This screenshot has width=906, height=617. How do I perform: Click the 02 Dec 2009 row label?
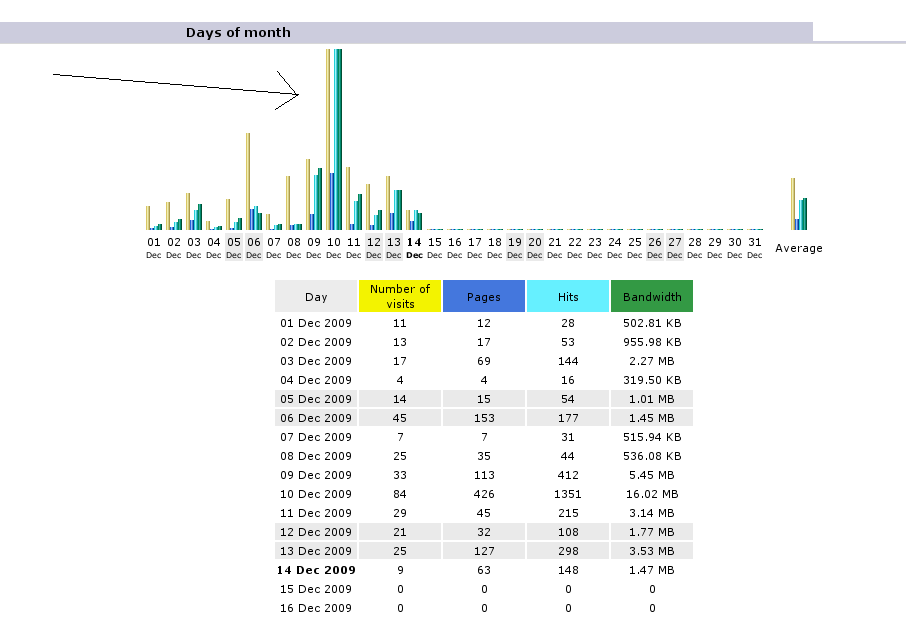point(316,342)
